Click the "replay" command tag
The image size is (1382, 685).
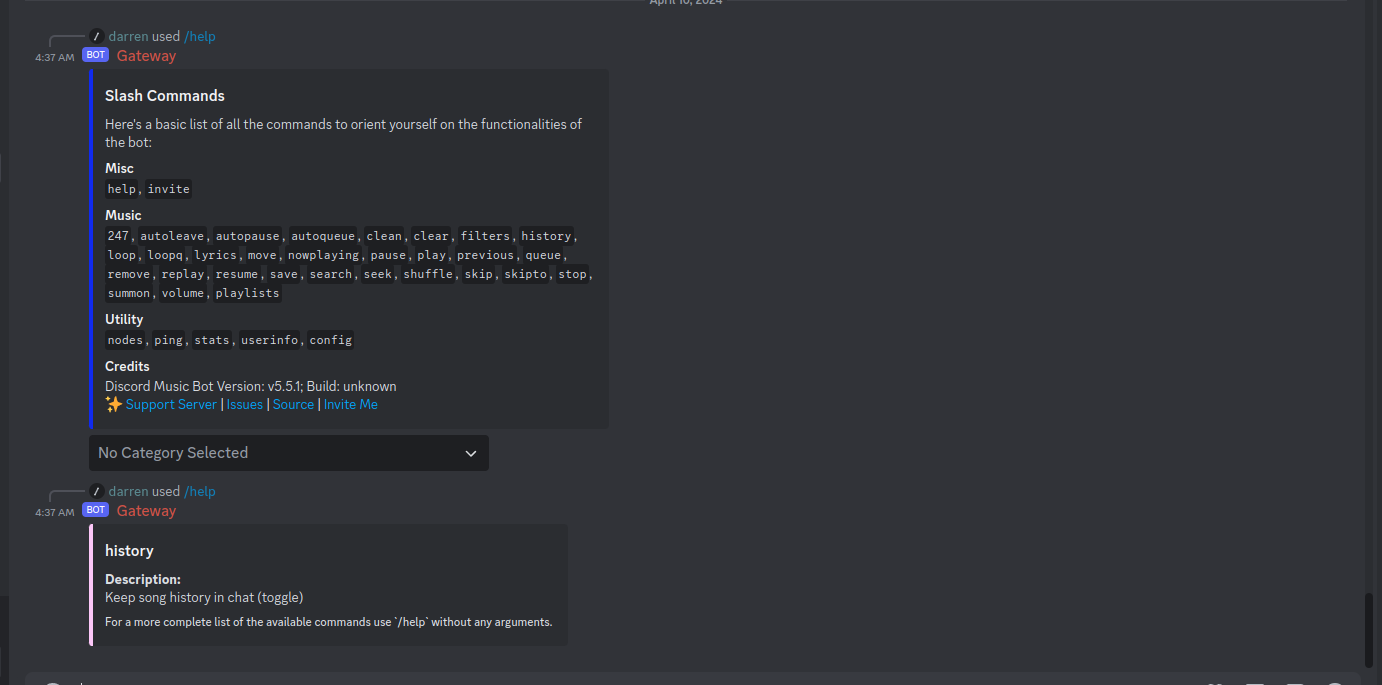click(182, 274)
